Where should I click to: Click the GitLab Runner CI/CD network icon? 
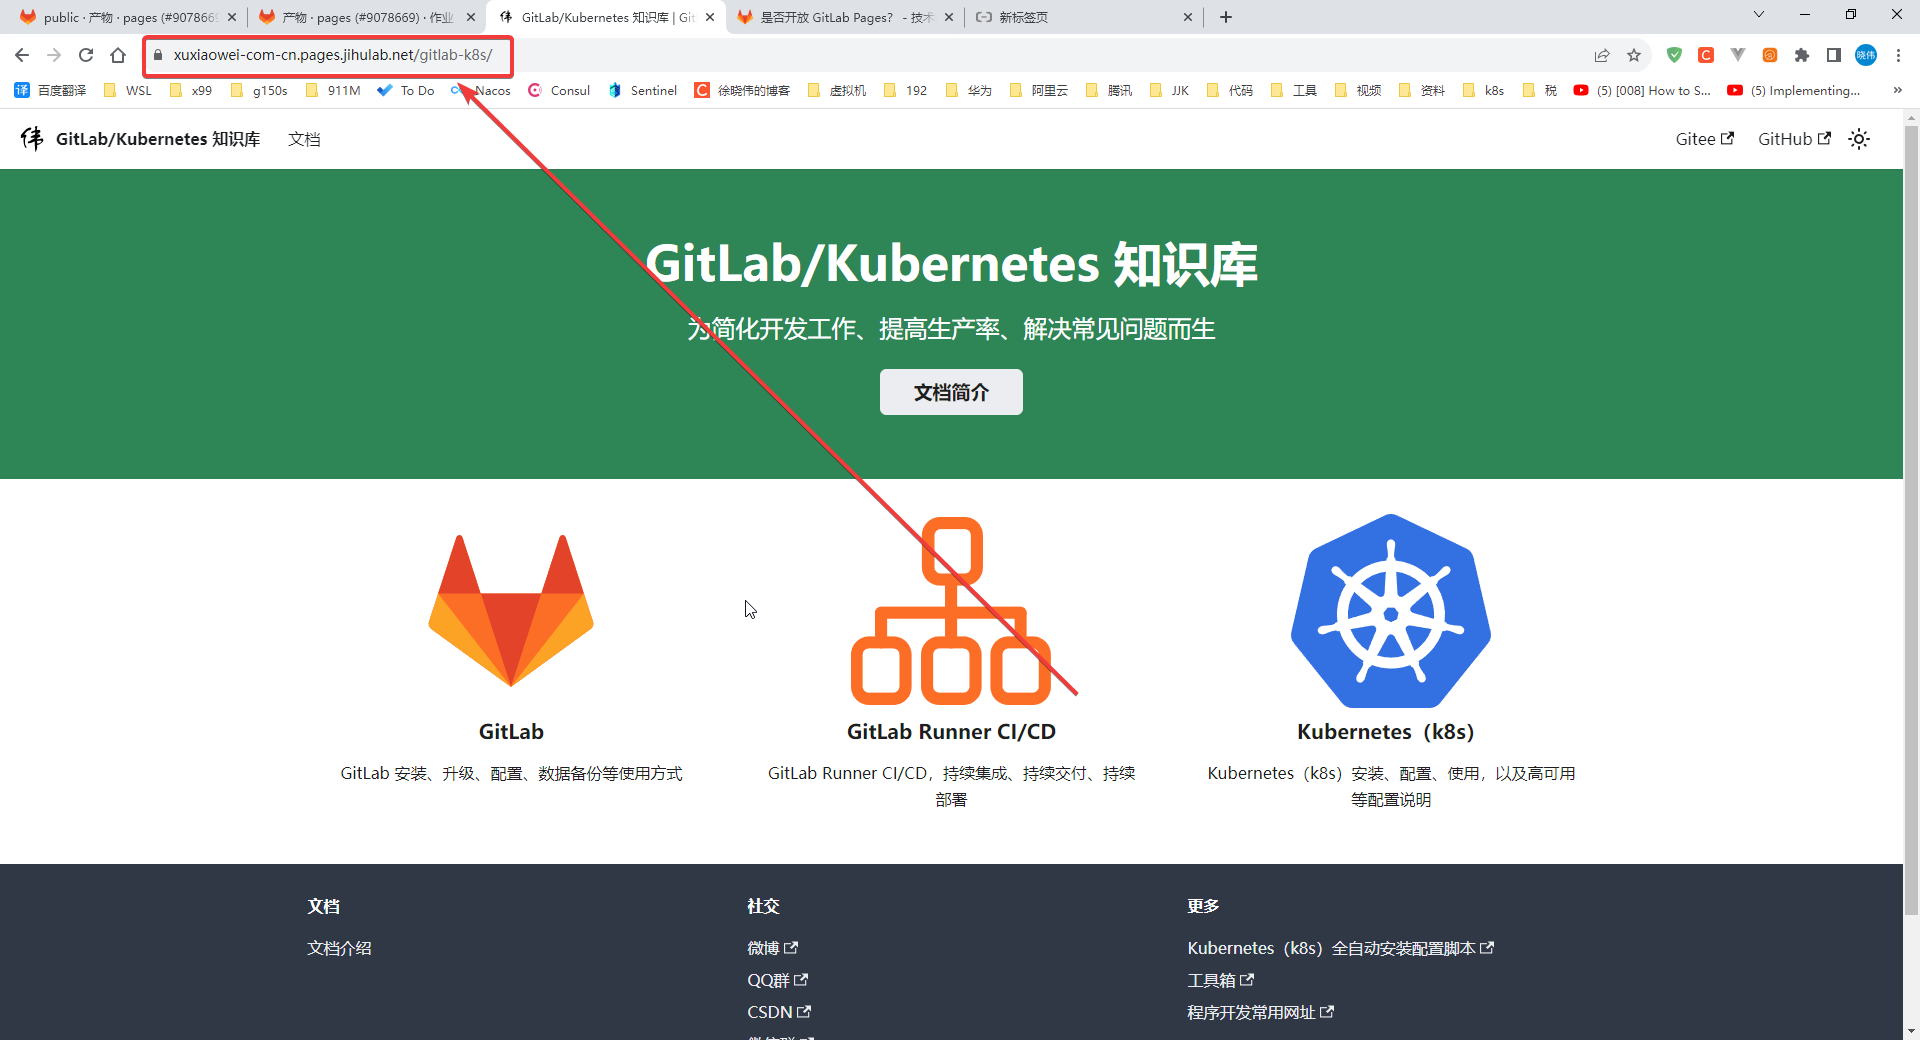tap(951, 611)
